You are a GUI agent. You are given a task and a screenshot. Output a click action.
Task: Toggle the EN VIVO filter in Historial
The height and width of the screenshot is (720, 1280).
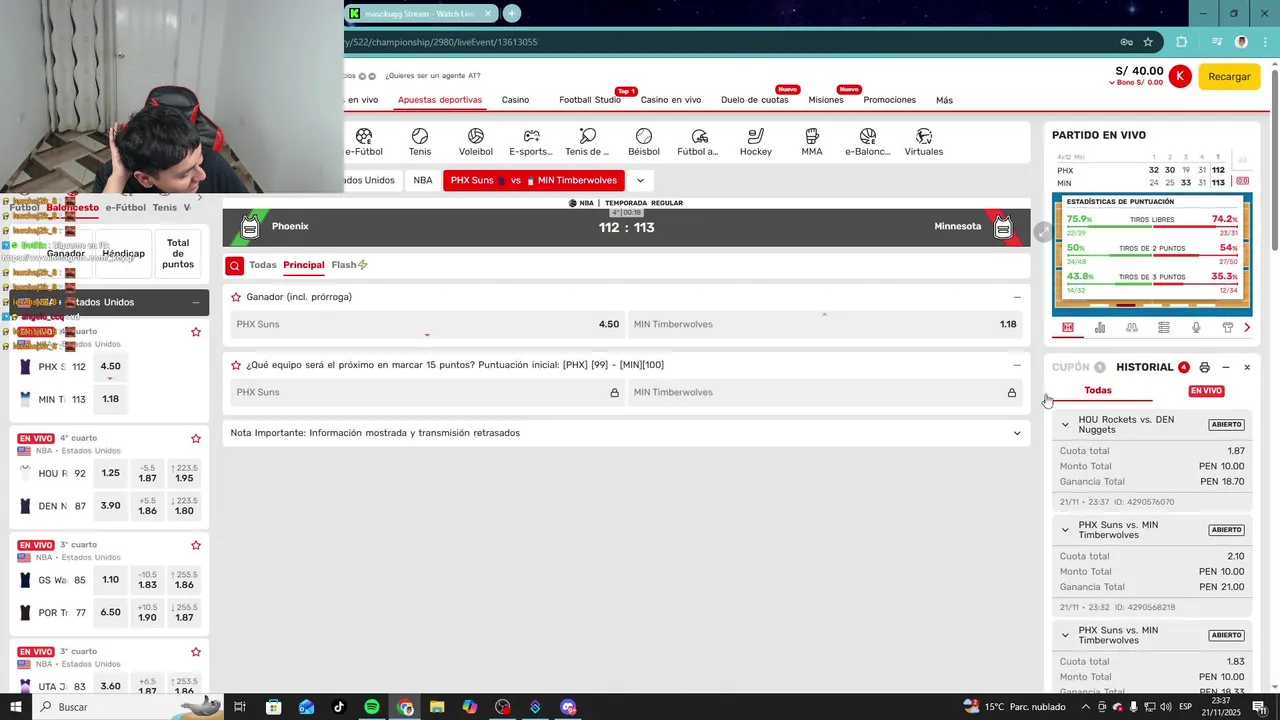coord(1206,391)
